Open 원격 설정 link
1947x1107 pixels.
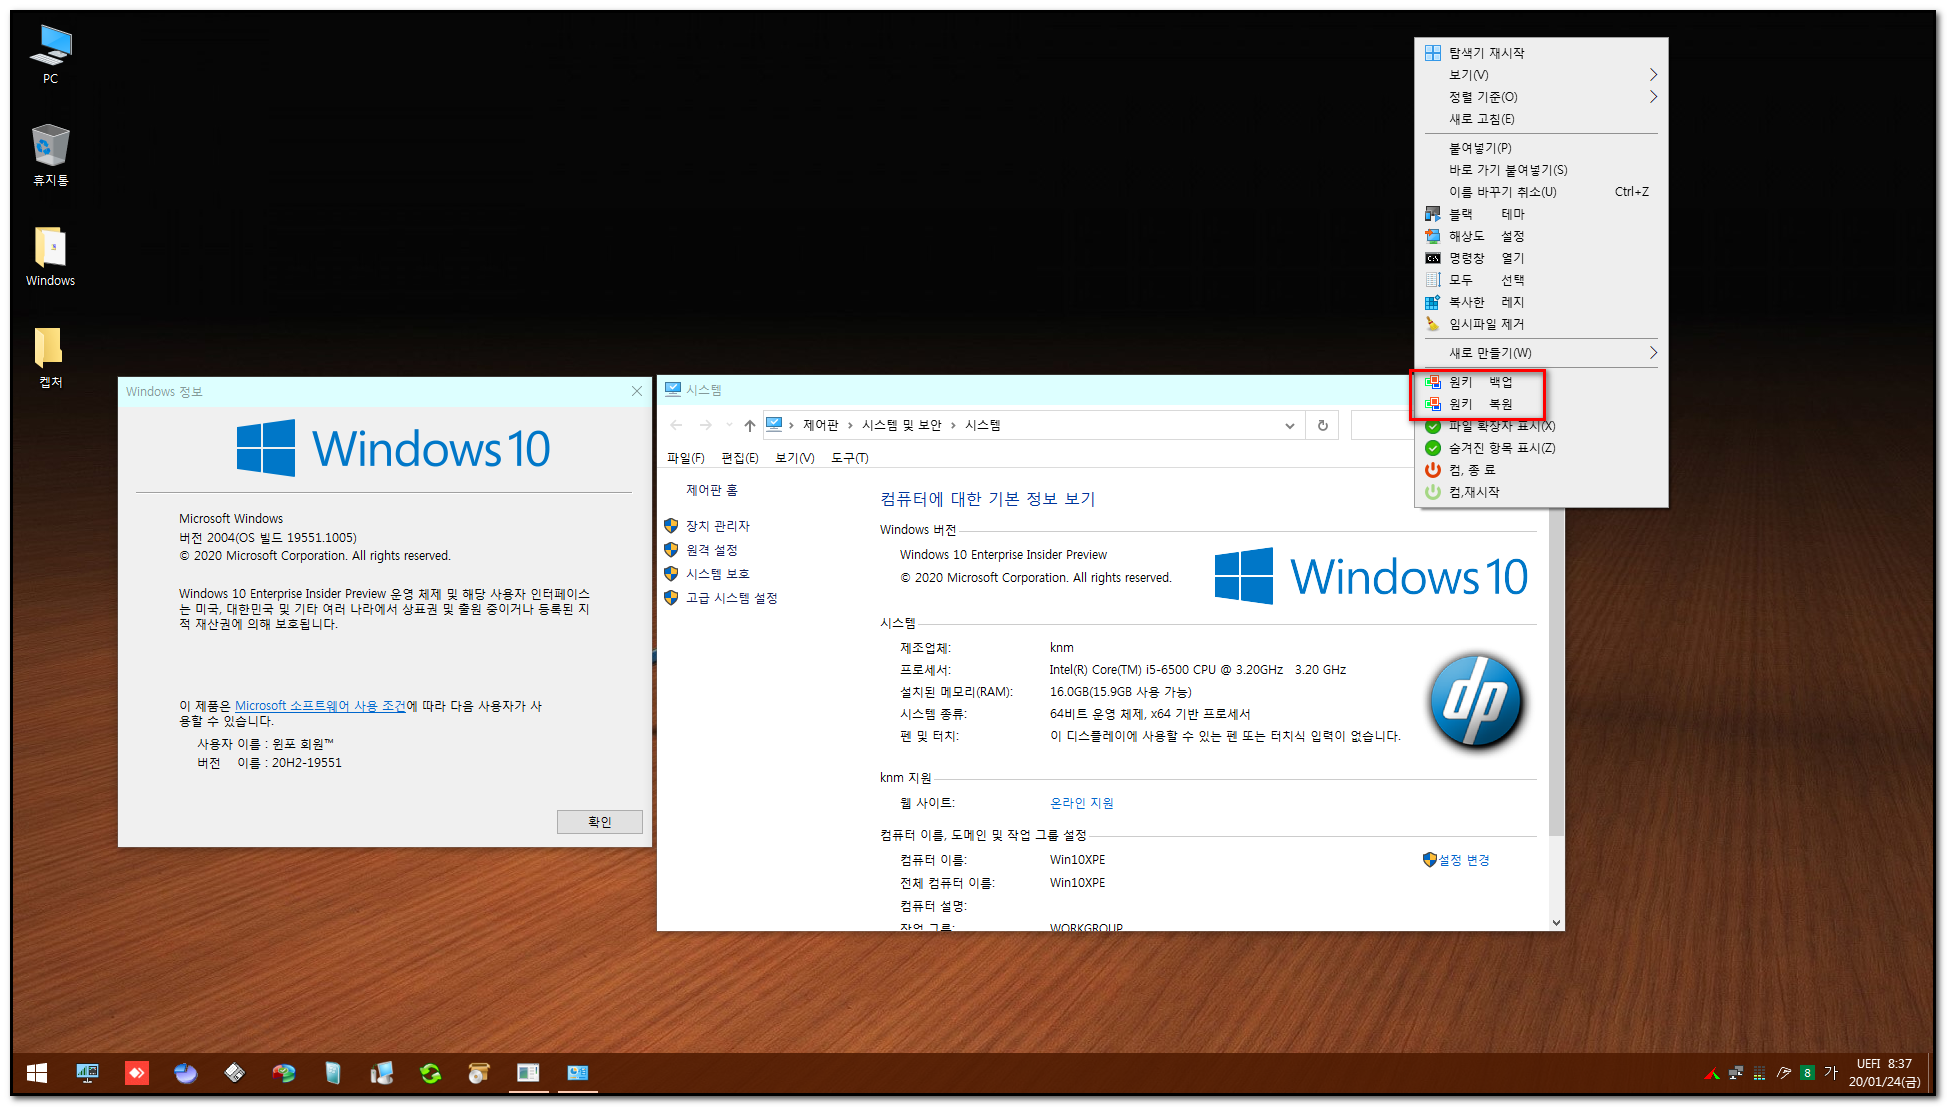712,550
